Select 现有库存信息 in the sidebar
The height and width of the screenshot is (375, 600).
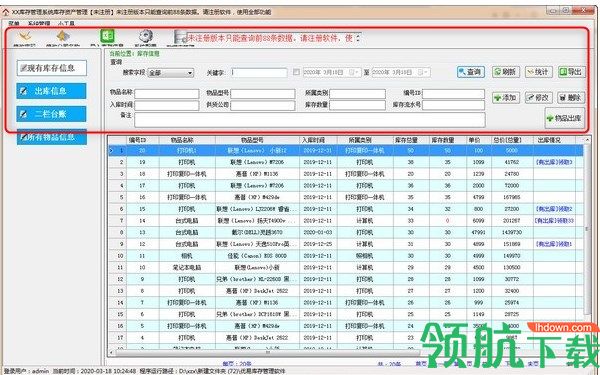coord(52,68)
